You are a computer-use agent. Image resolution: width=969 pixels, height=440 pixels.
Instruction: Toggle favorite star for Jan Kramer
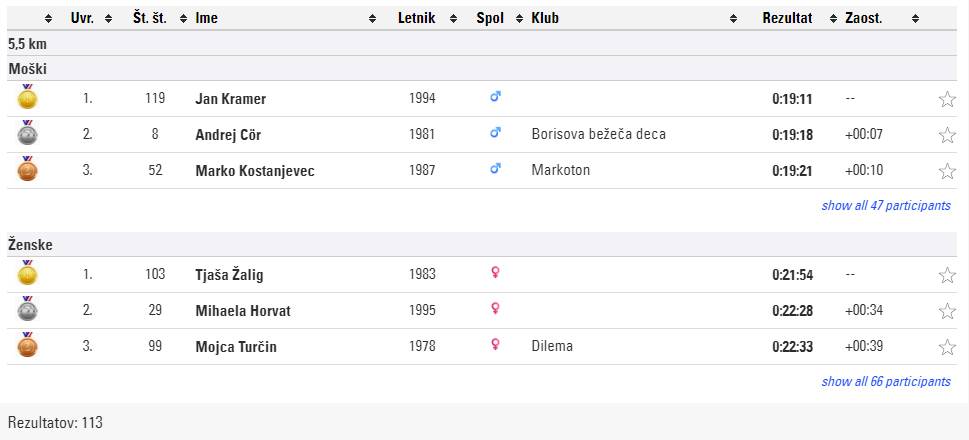coord(947,99)
